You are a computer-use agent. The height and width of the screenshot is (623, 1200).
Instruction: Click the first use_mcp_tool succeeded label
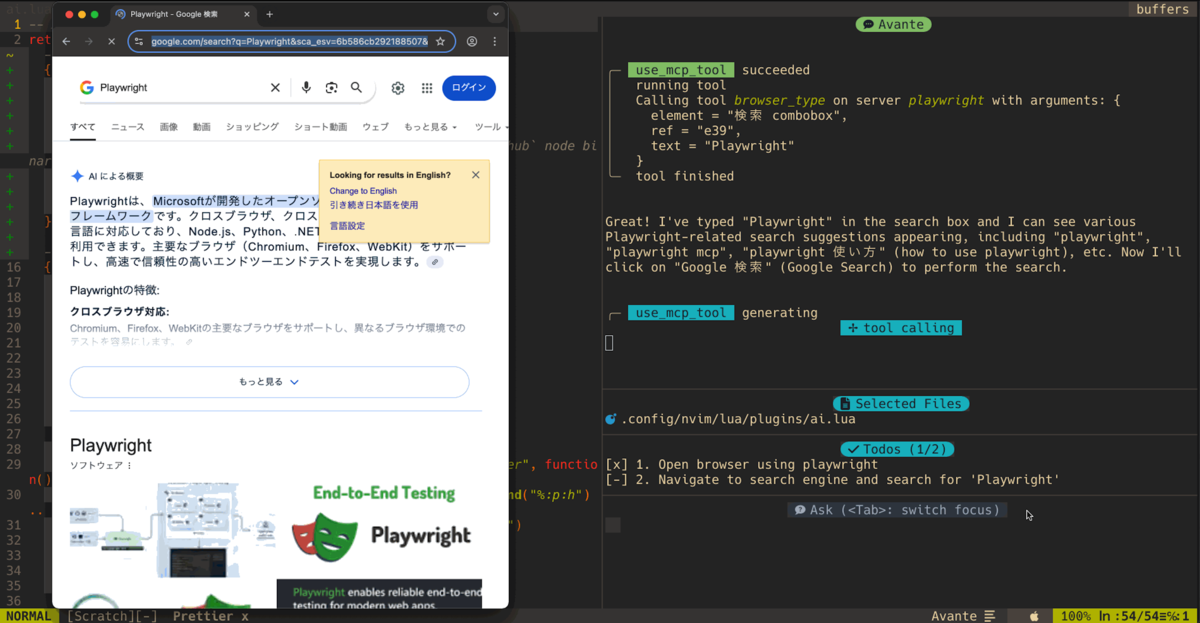(x=681, y=70)
